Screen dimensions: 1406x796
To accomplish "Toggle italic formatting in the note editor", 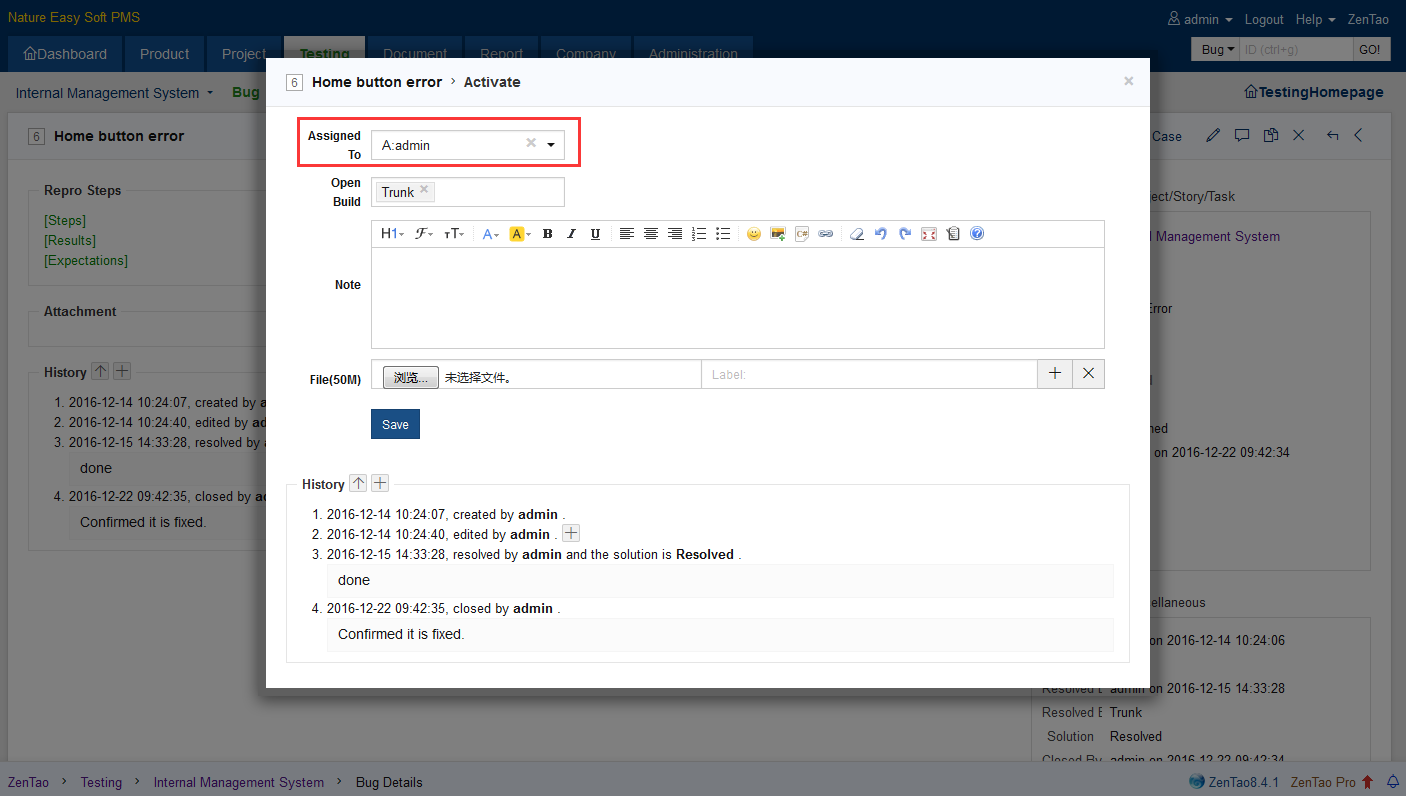I will (x=571, y=234).
